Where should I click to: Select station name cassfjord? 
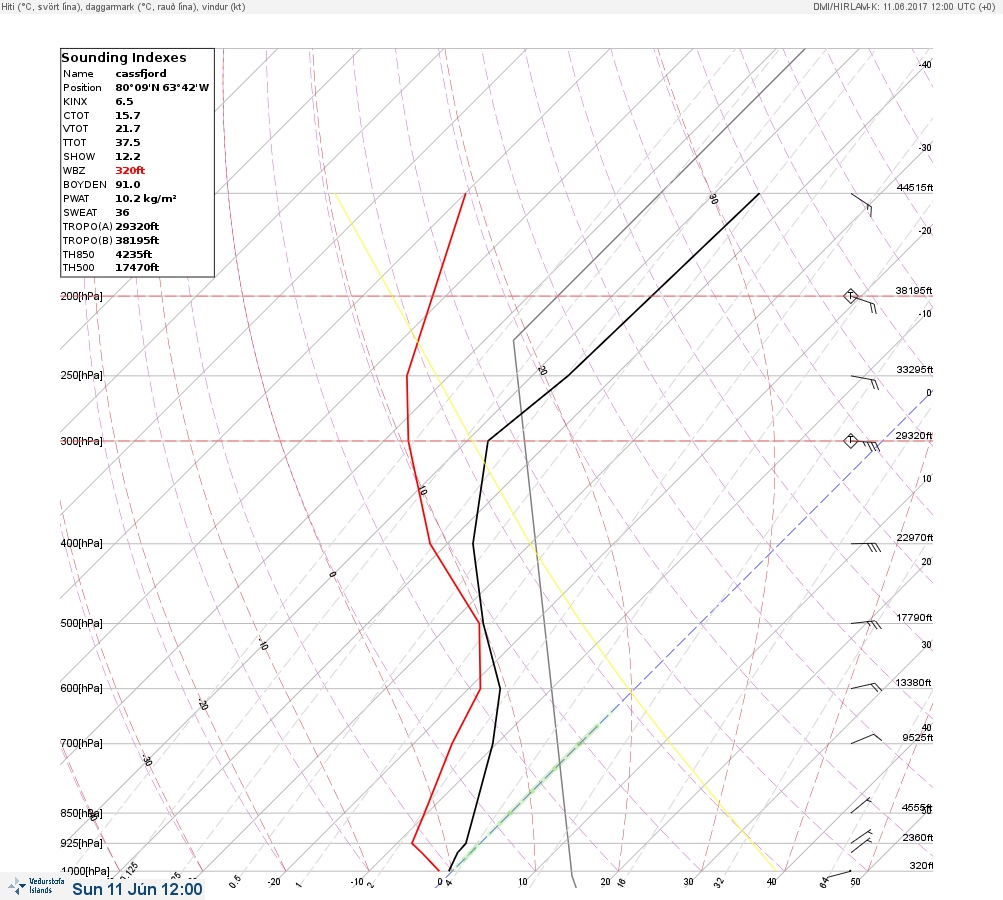pos(141,74)
